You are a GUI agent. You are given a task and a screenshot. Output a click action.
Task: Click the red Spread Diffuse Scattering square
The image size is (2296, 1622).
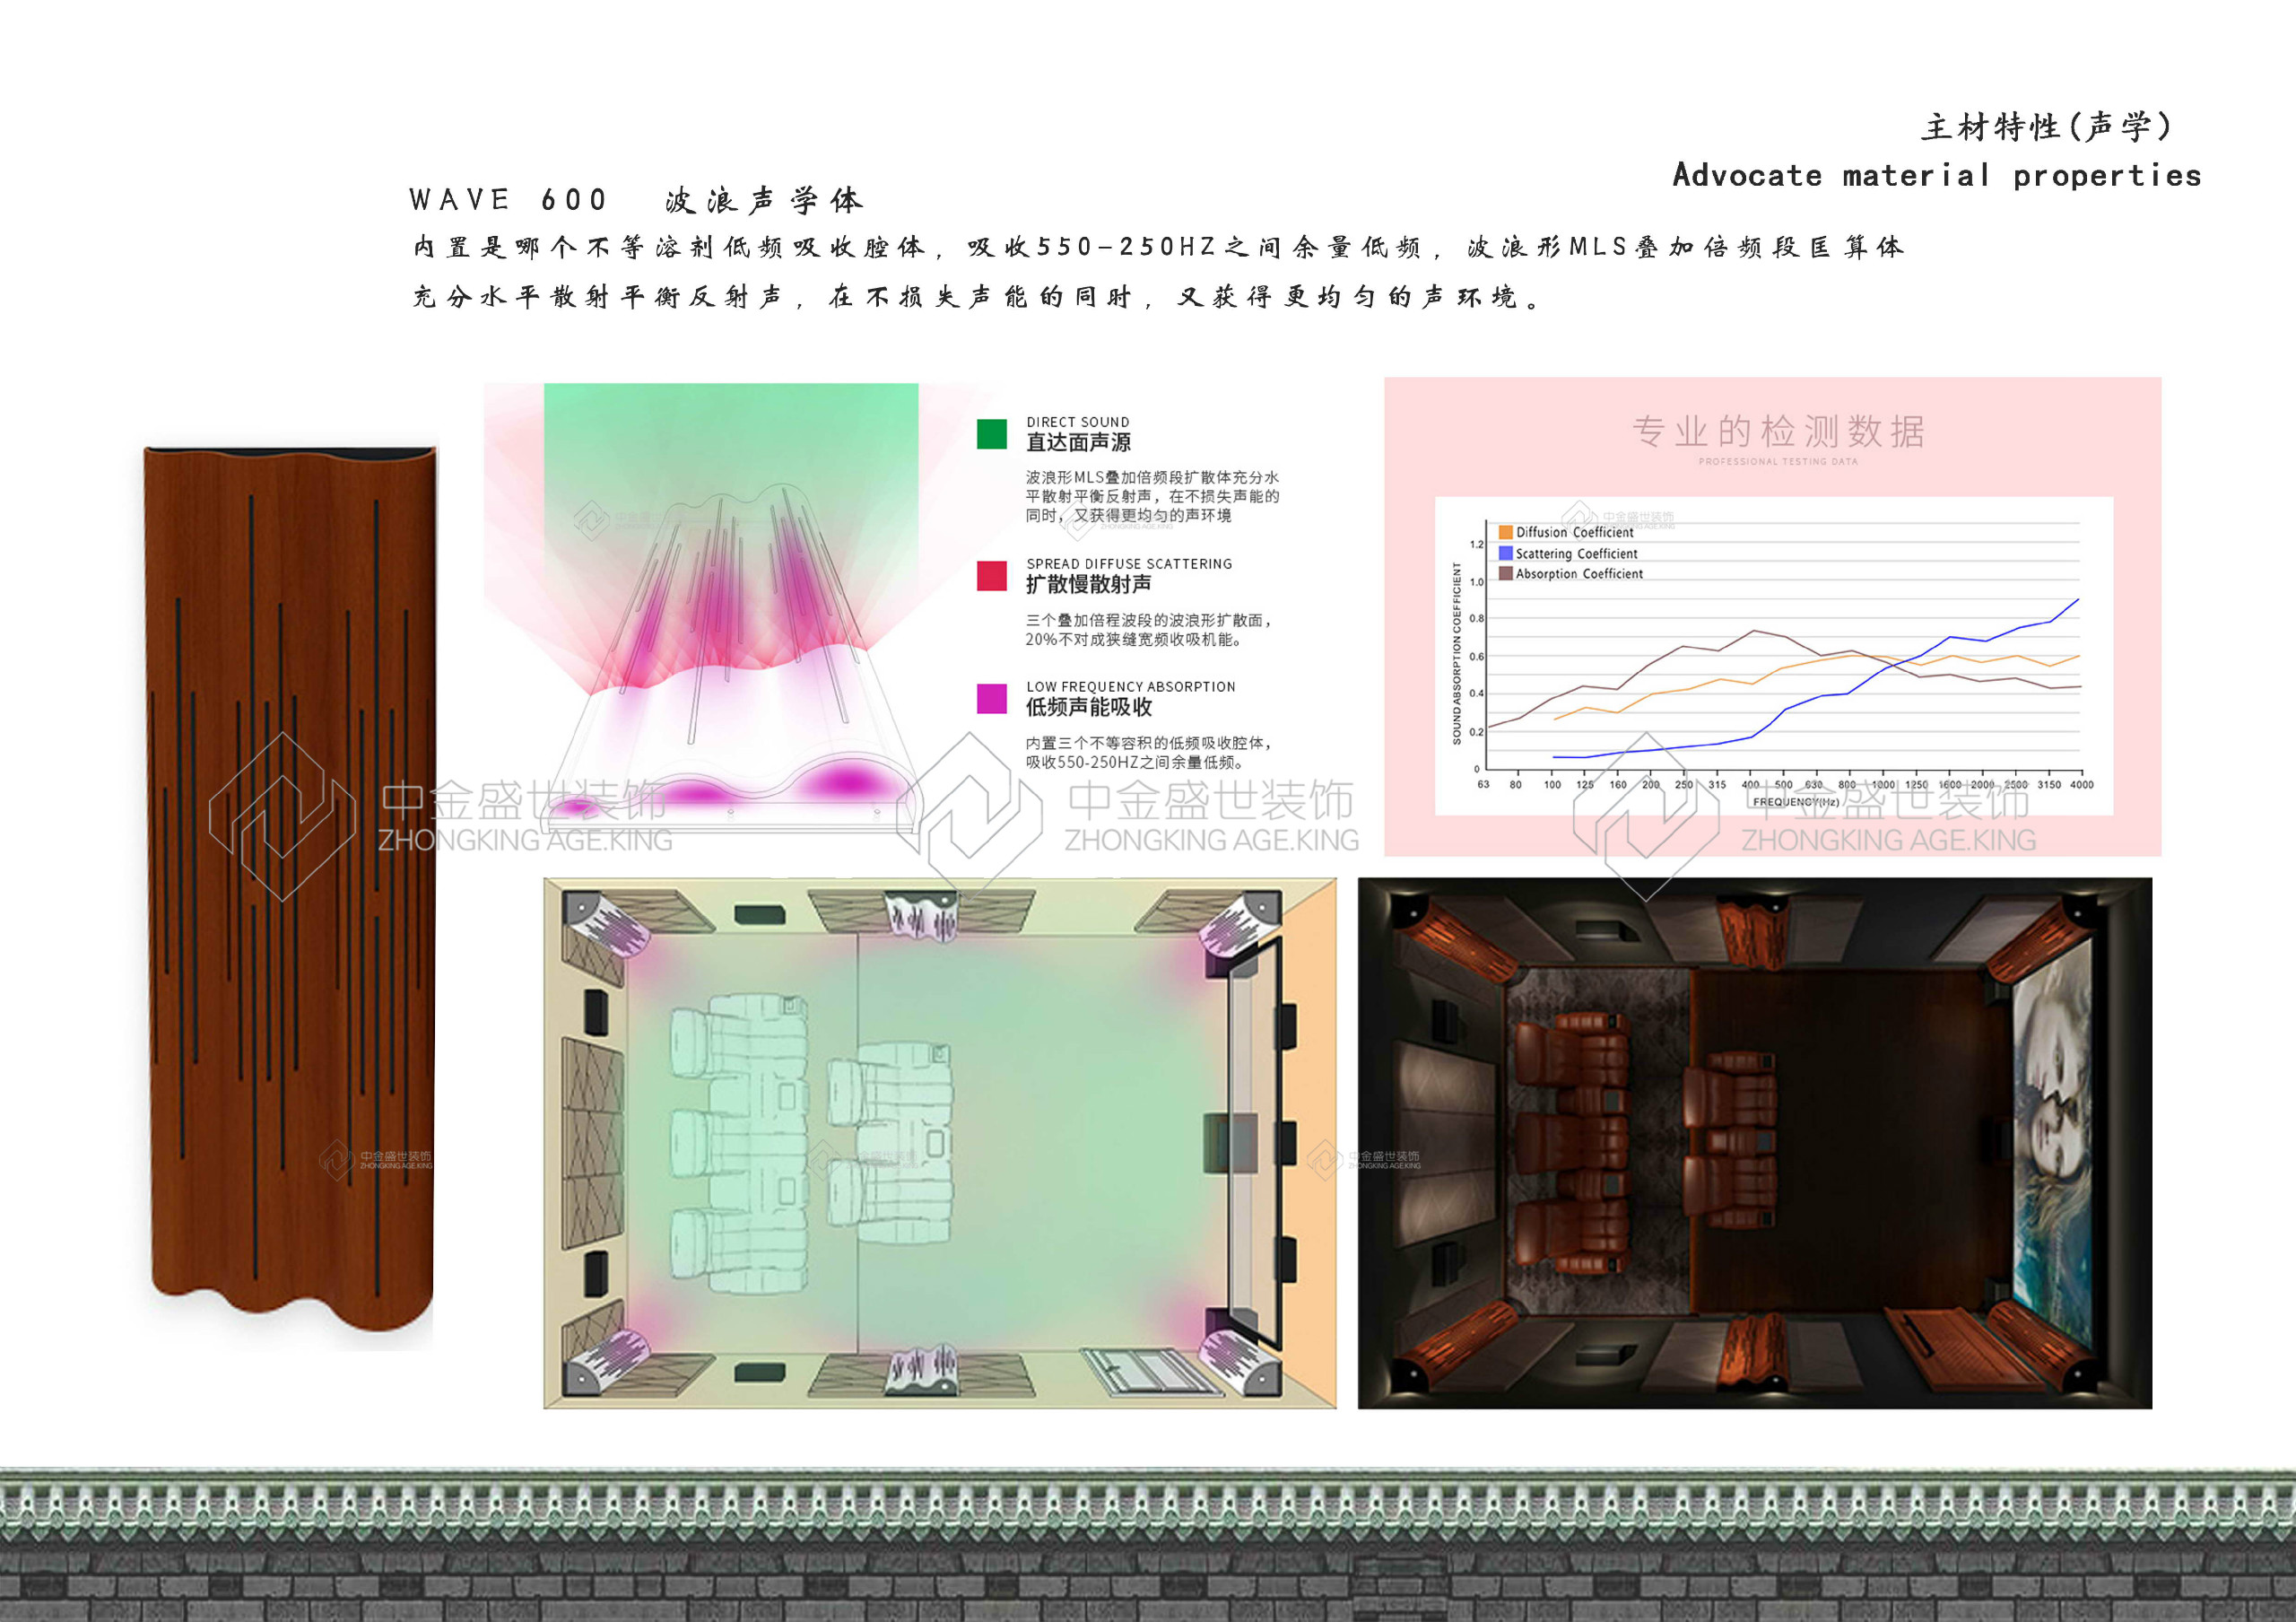pyautogui.click(x=991, y=576)
